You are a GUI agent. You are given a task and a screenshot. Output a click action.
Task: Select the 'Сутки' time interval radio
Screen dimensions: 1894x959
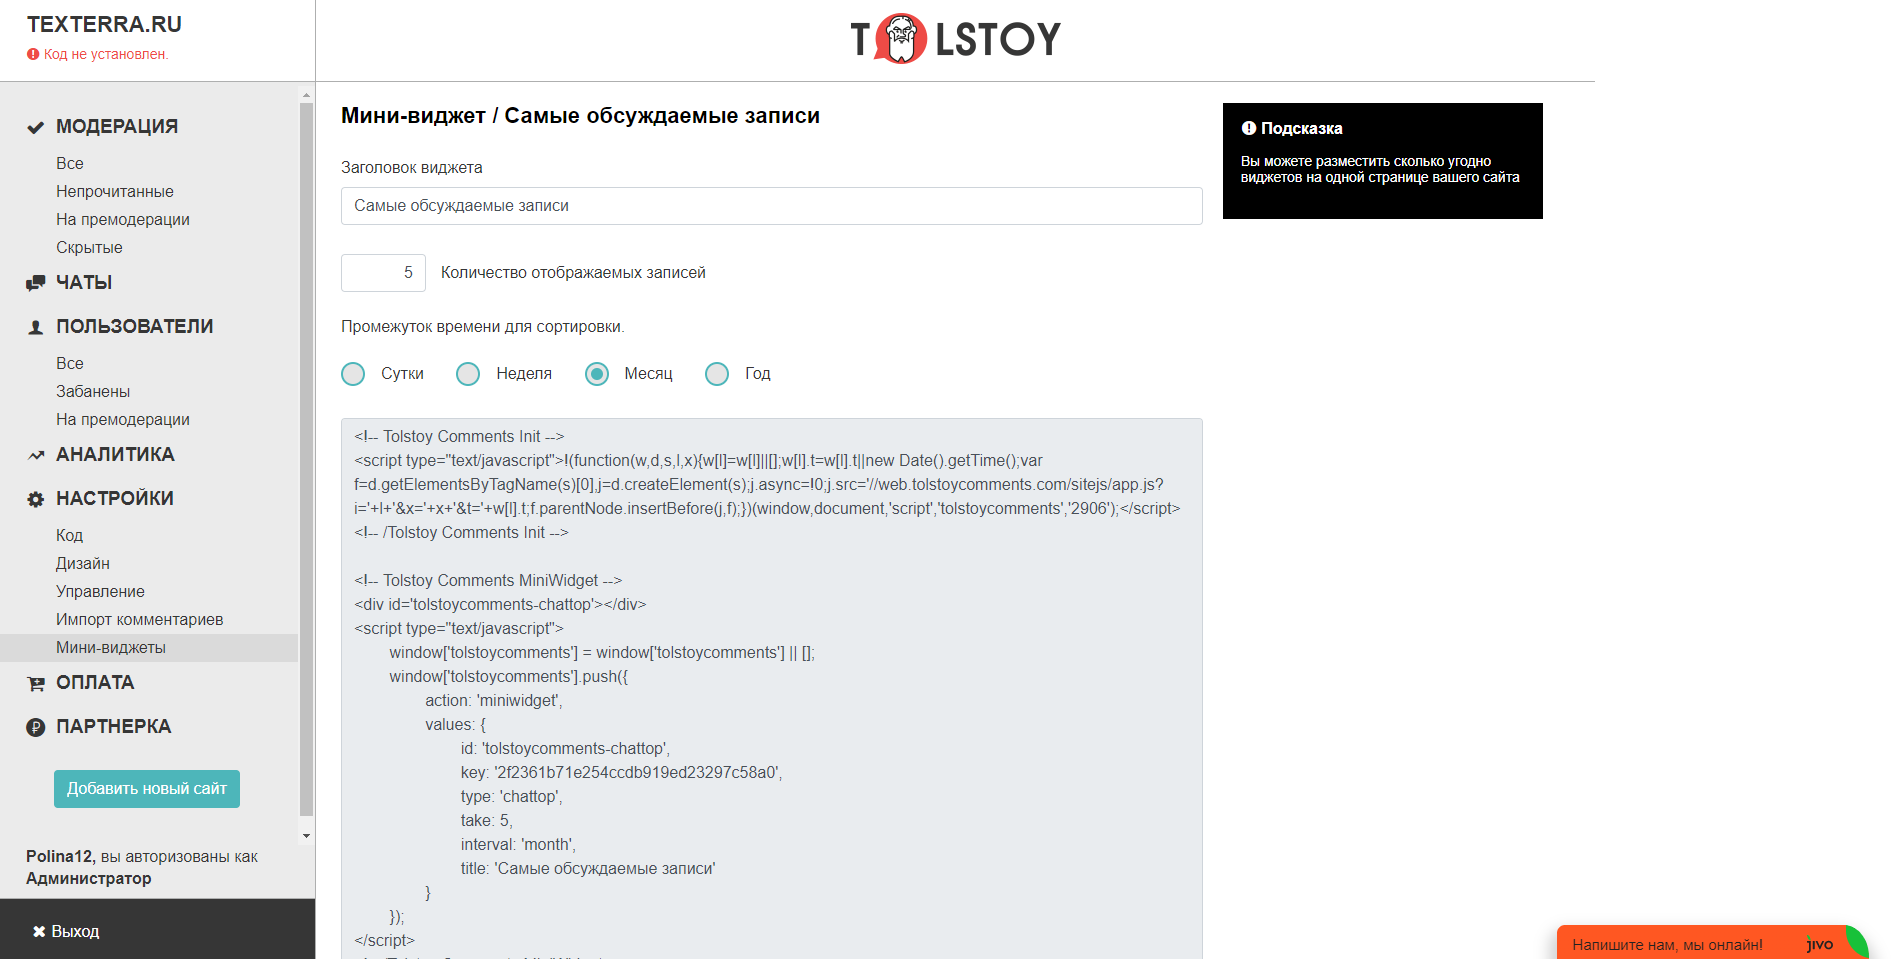(353, 374)
